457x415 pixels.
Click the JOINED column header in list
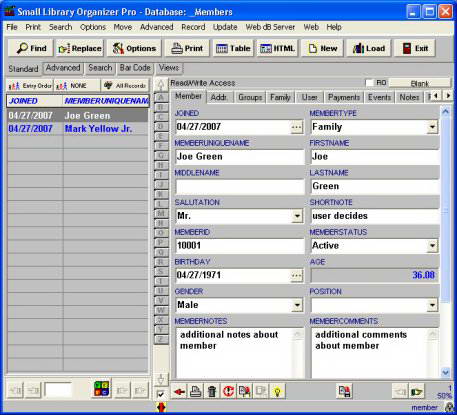[35, 101]
